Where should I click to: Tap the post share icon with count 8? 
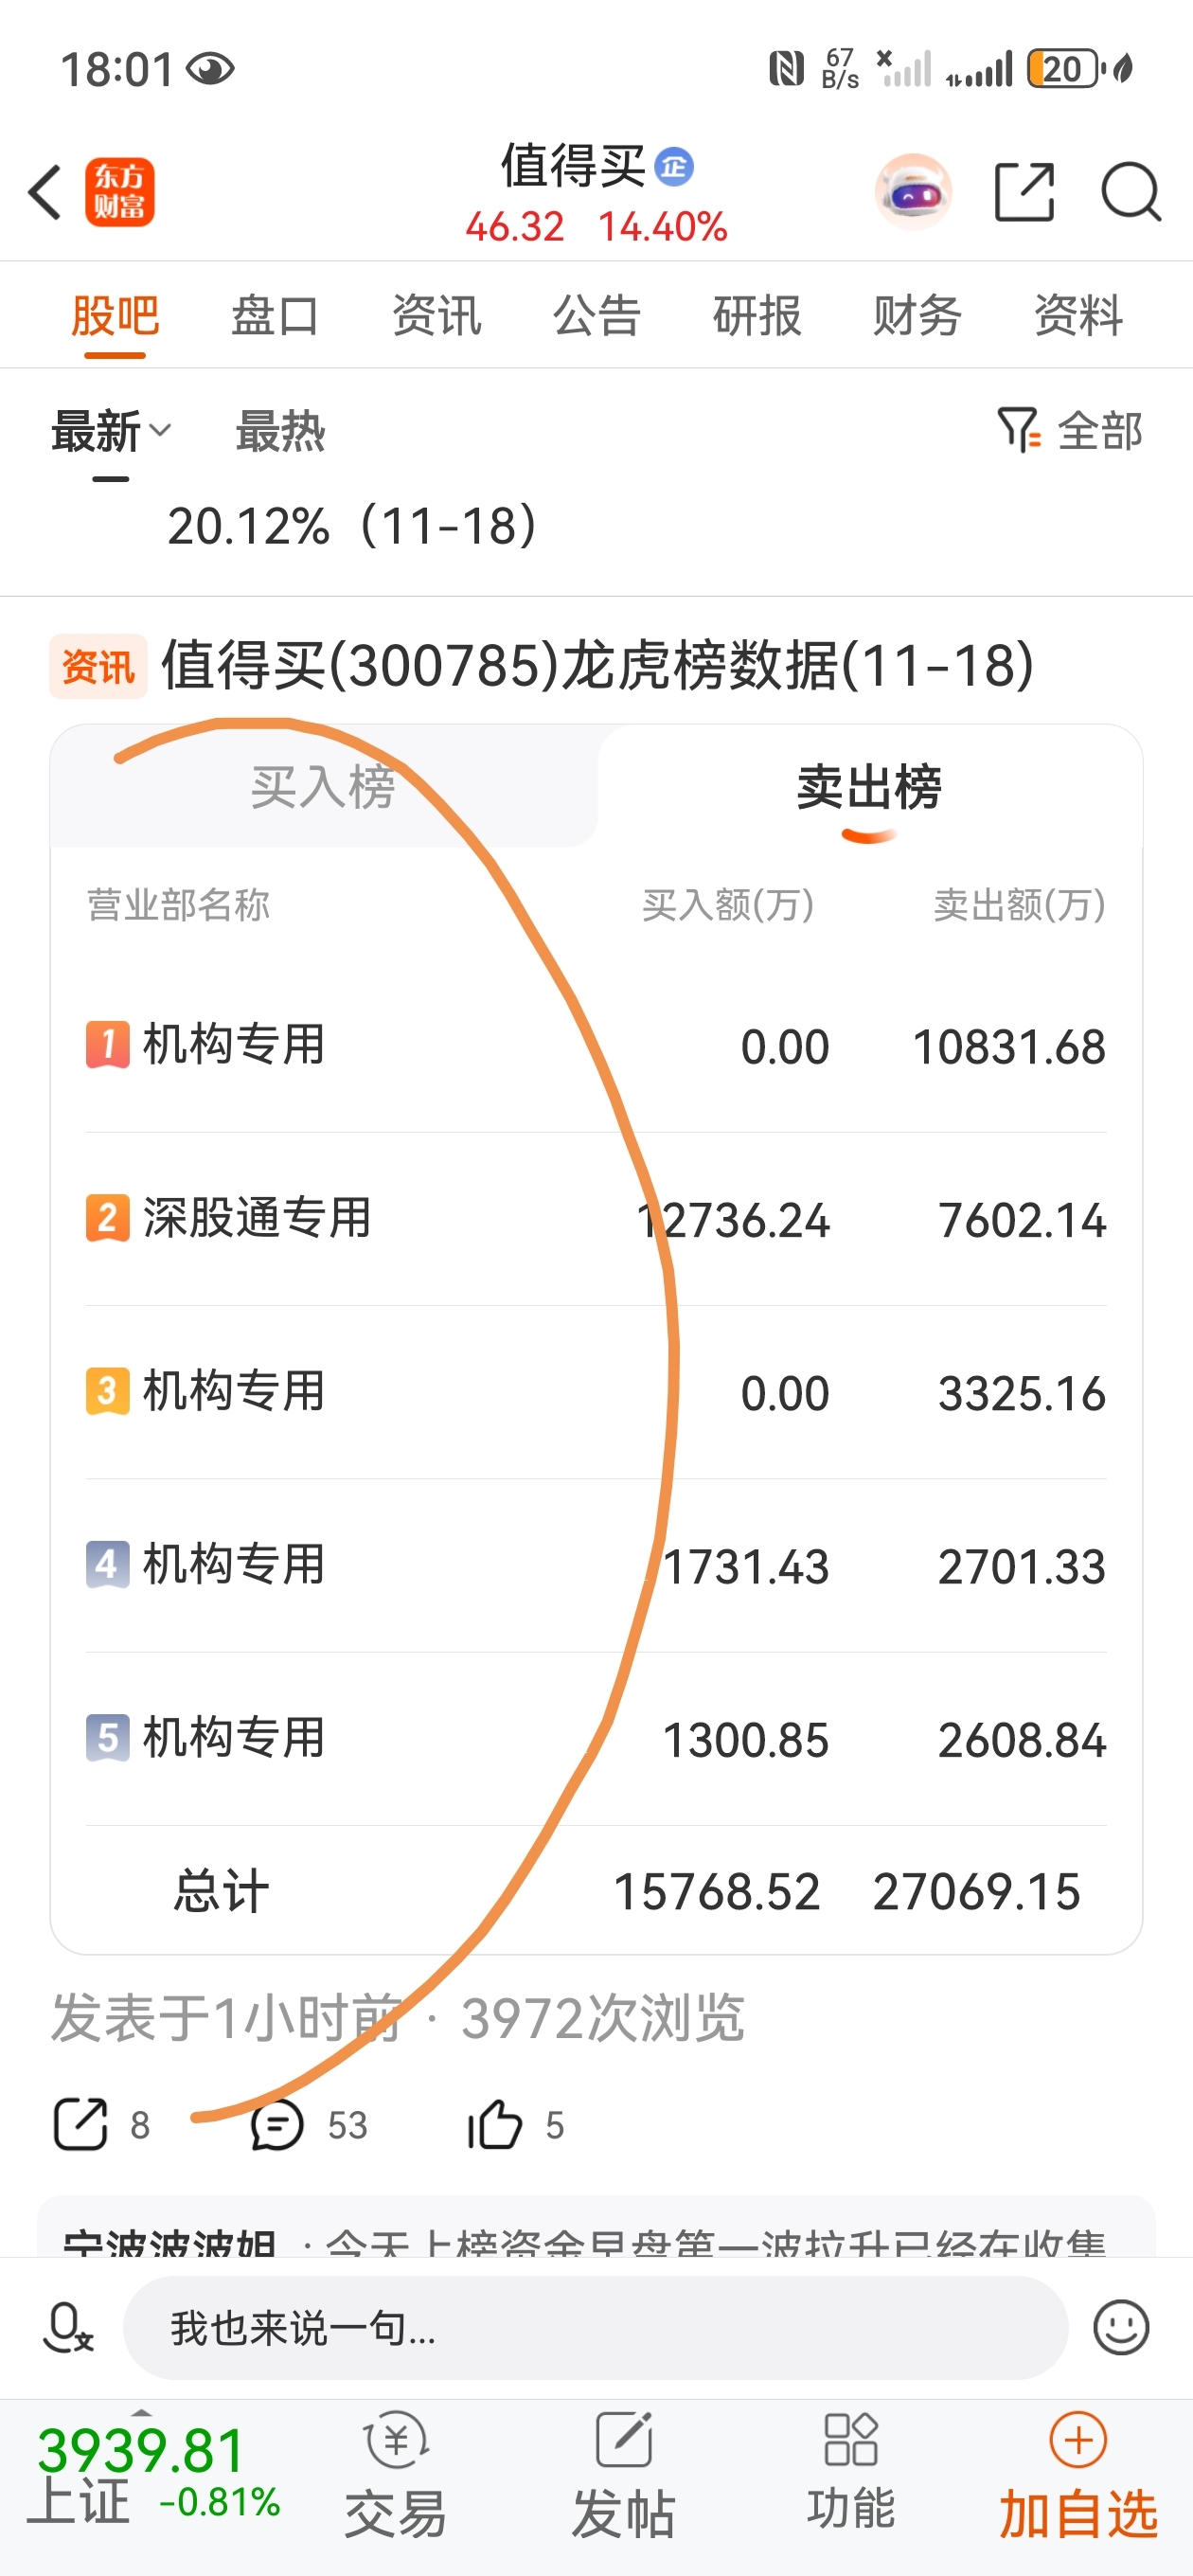pos(80,2125)
